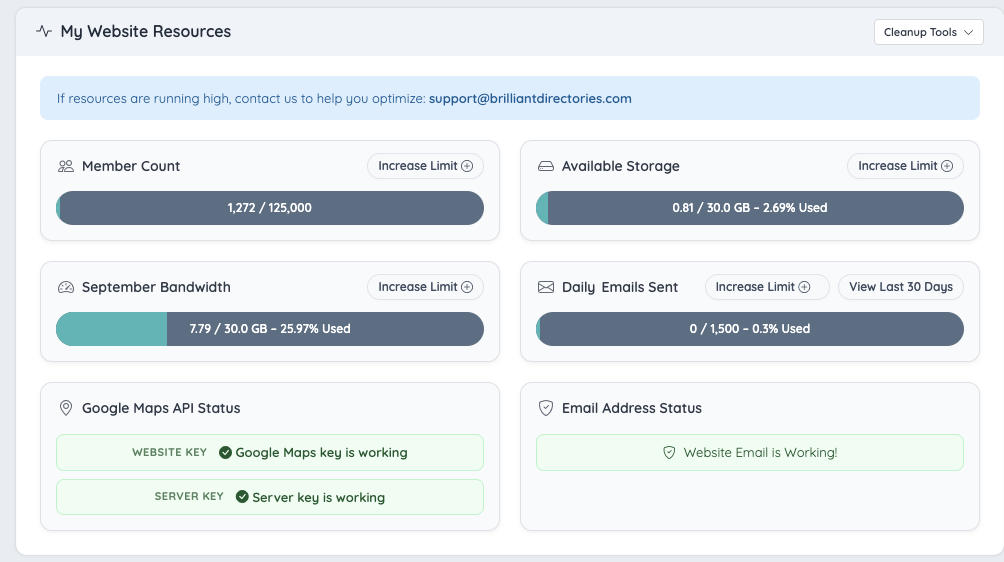
Task: Click the pulse icon beside My Website Resources
Action: pos(44,31)
